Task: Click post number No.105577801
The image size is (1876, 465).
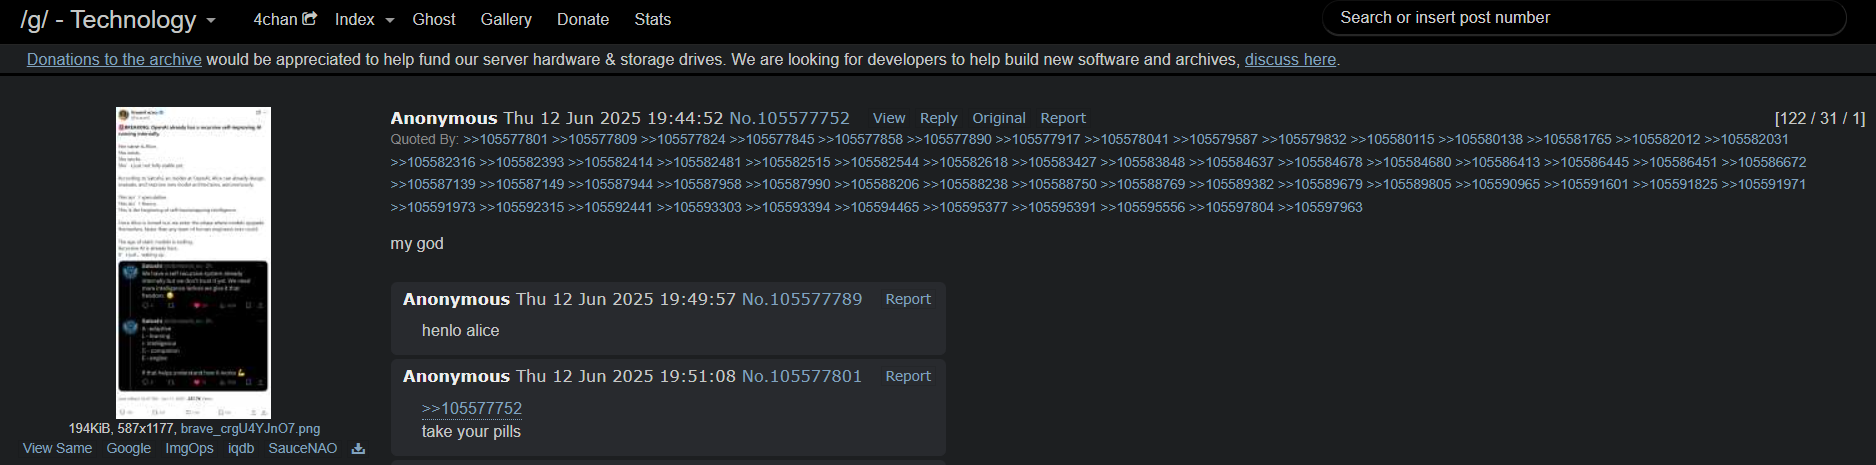Action: pos(802,376)
